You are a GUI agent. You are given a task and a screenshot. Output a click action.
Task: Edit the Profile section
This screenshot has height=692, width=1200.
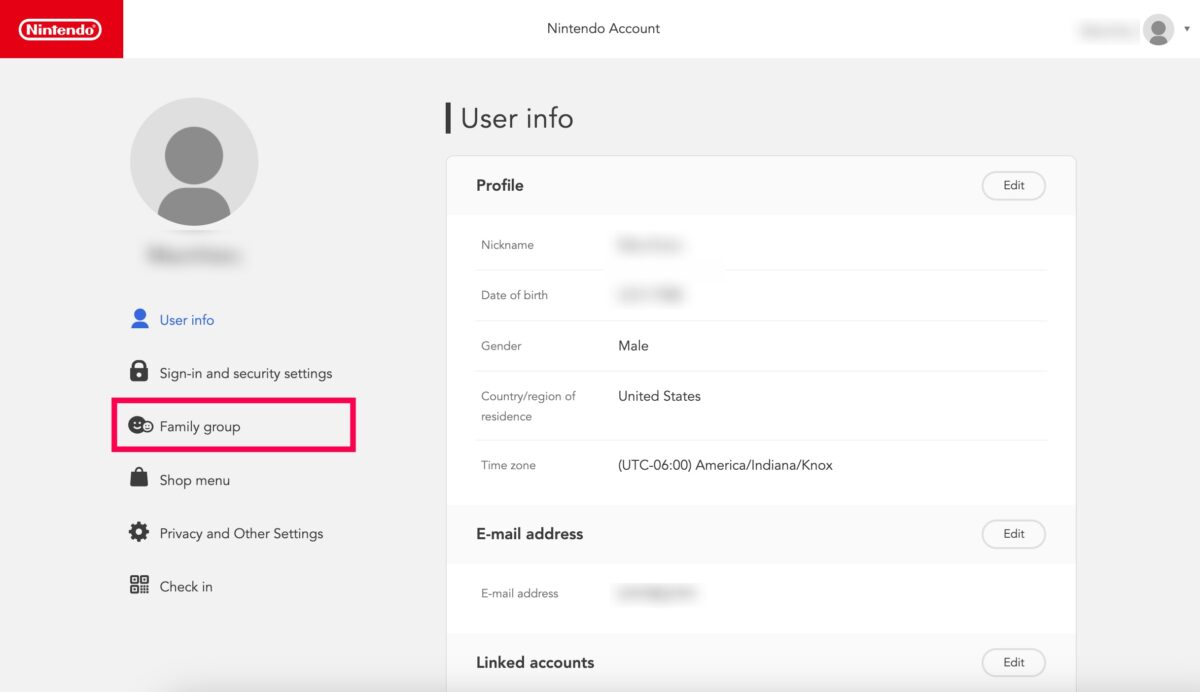(1014, 185)
